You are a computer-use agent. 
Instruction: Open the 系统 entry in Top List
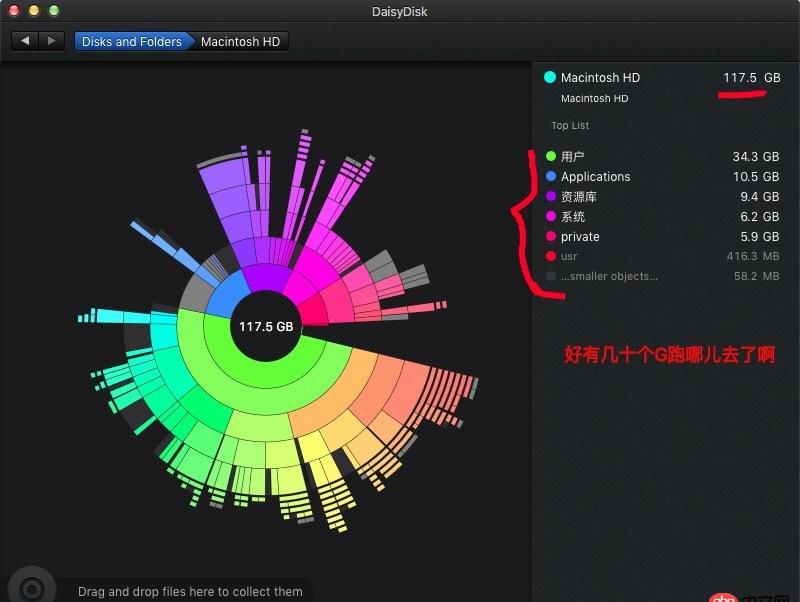tap(662, 216)
